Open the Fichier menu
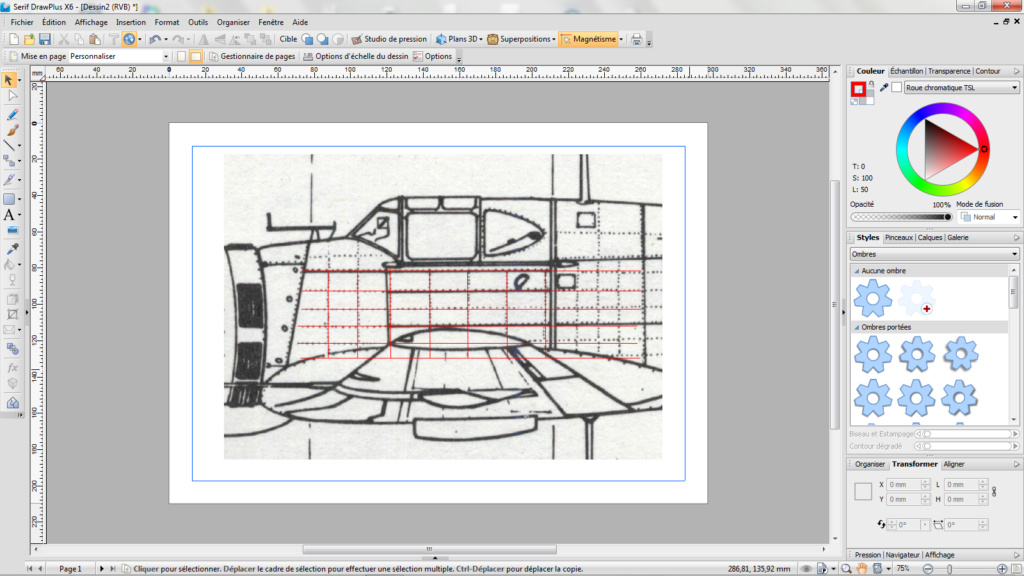The width and height of the screenshot is (1024, 576). coord(22,22)
